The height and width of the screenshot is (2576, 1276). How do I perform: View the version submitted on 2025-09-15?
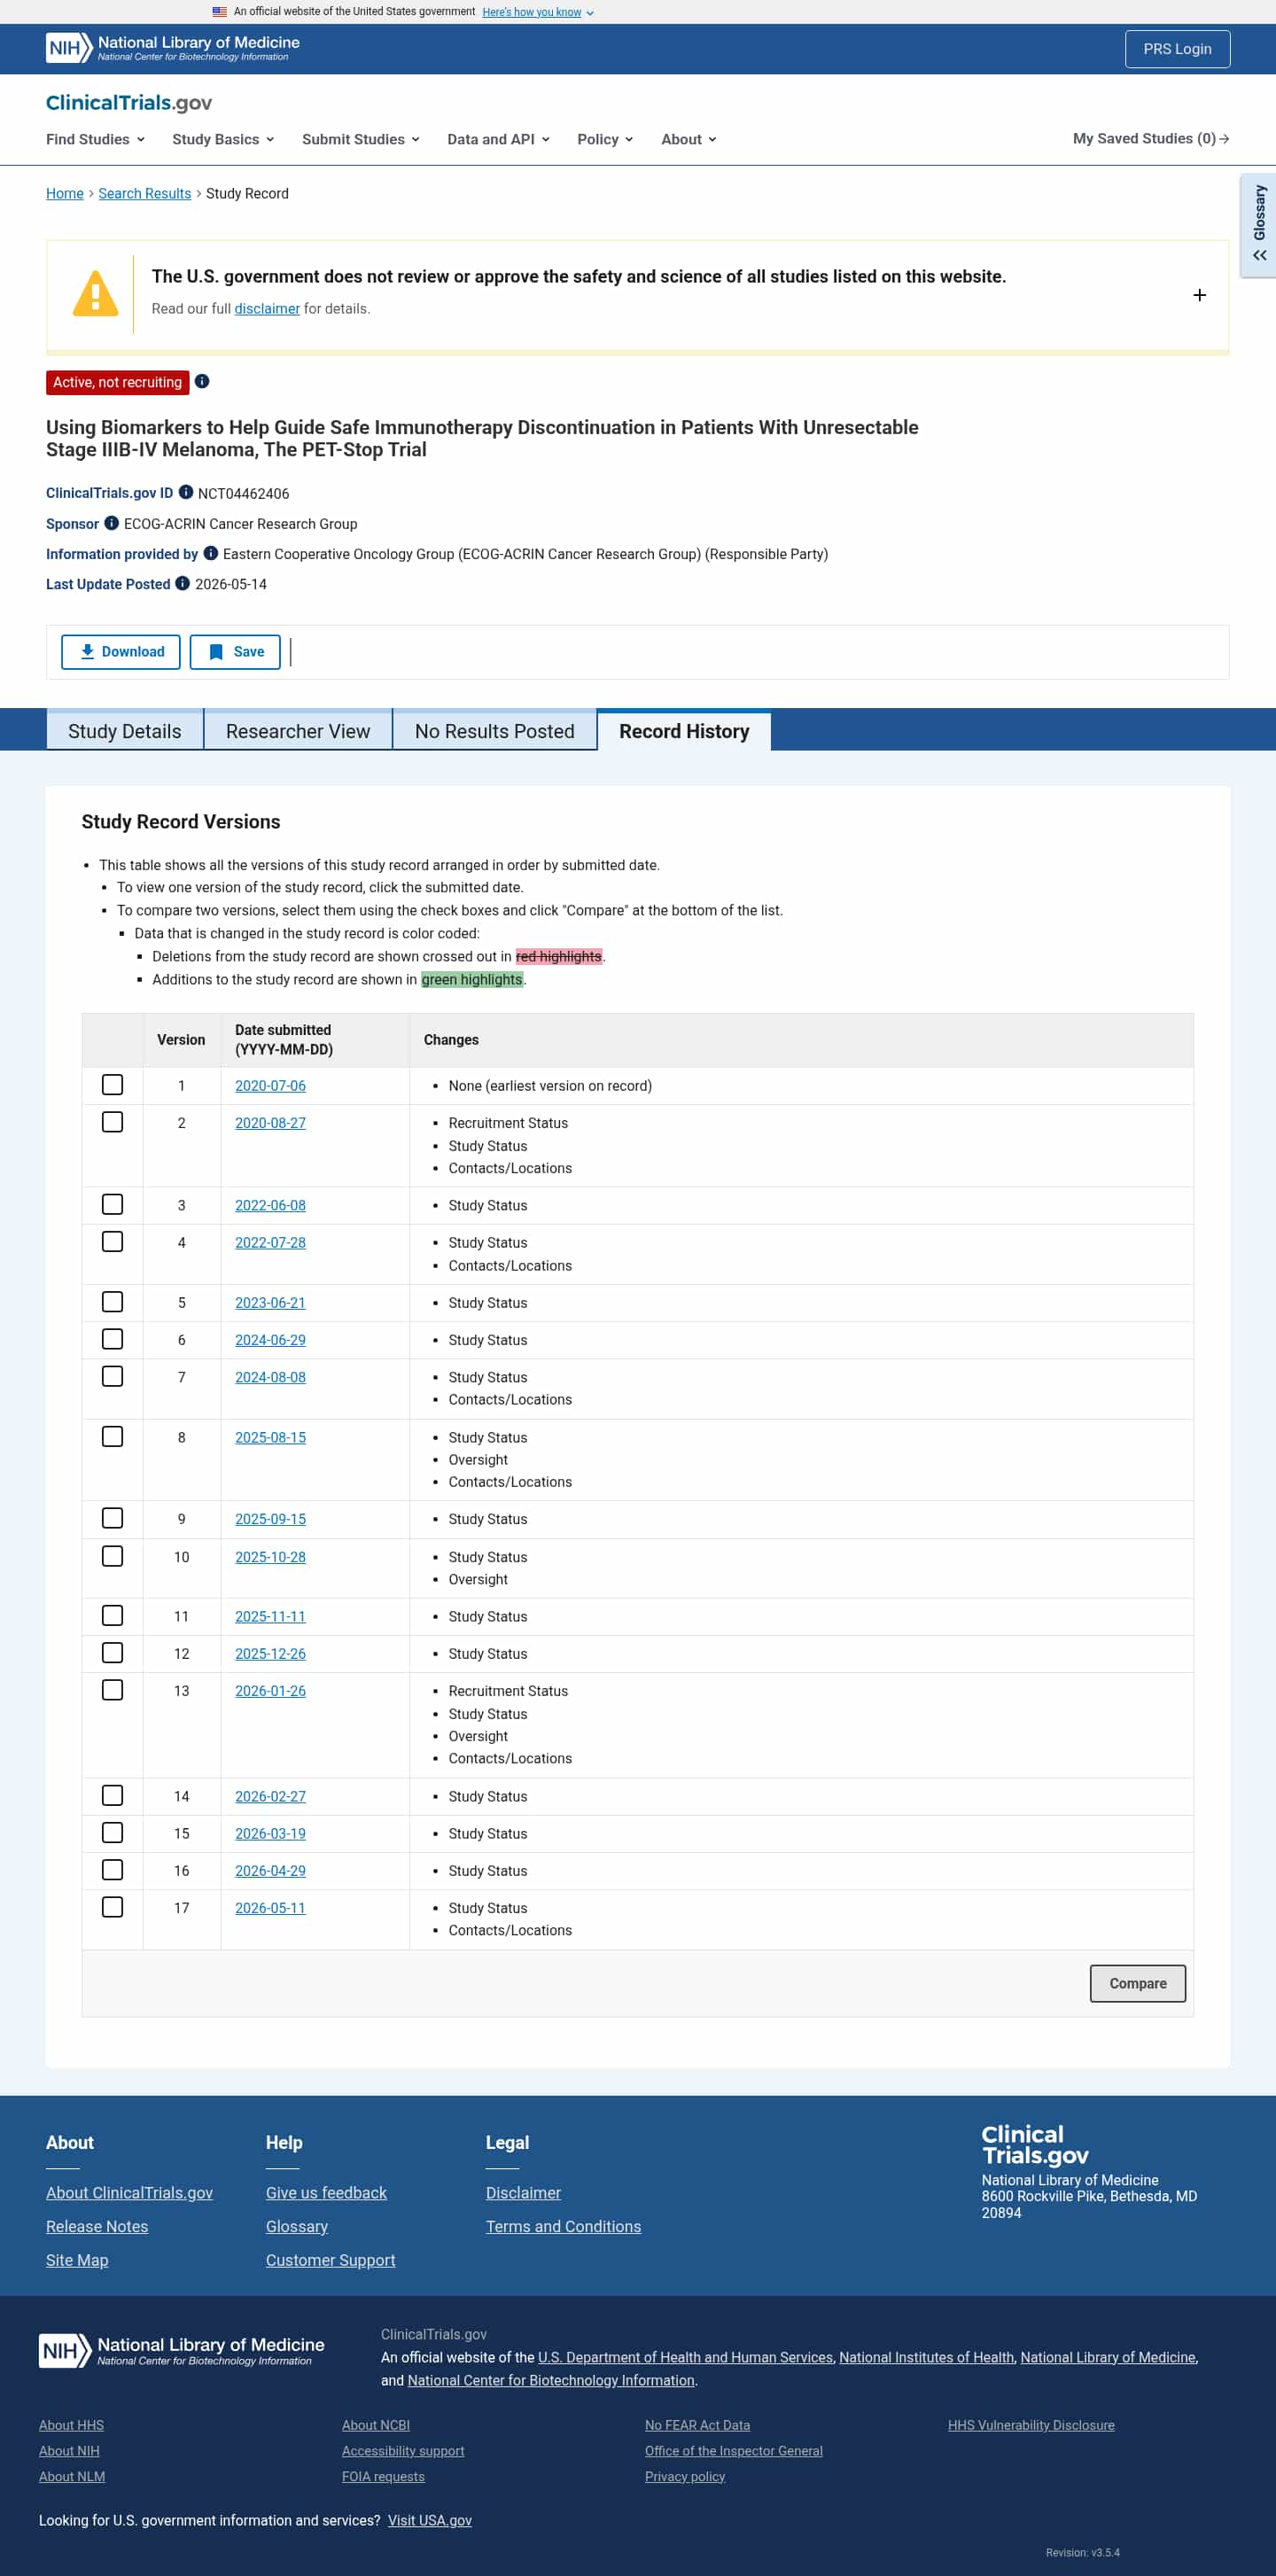[270, 1519]
